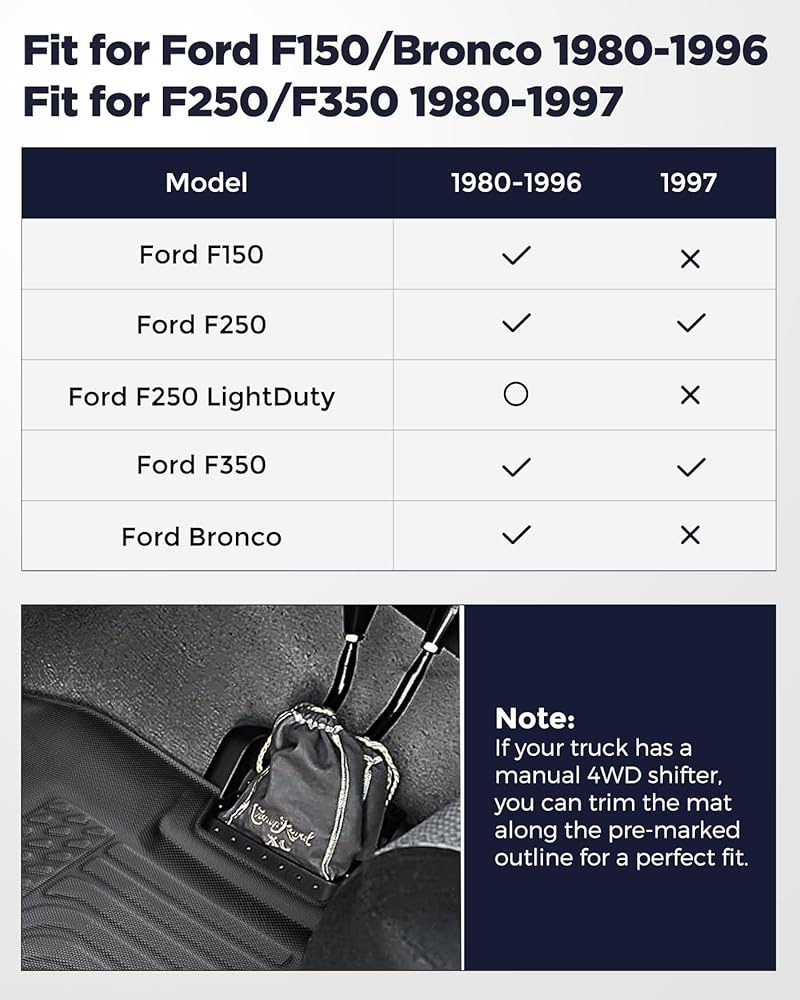This screenshot has width=800, height=1000.
Task: Click the Ford F150 1980-1996 checkmark
Action: pos(516,255)
